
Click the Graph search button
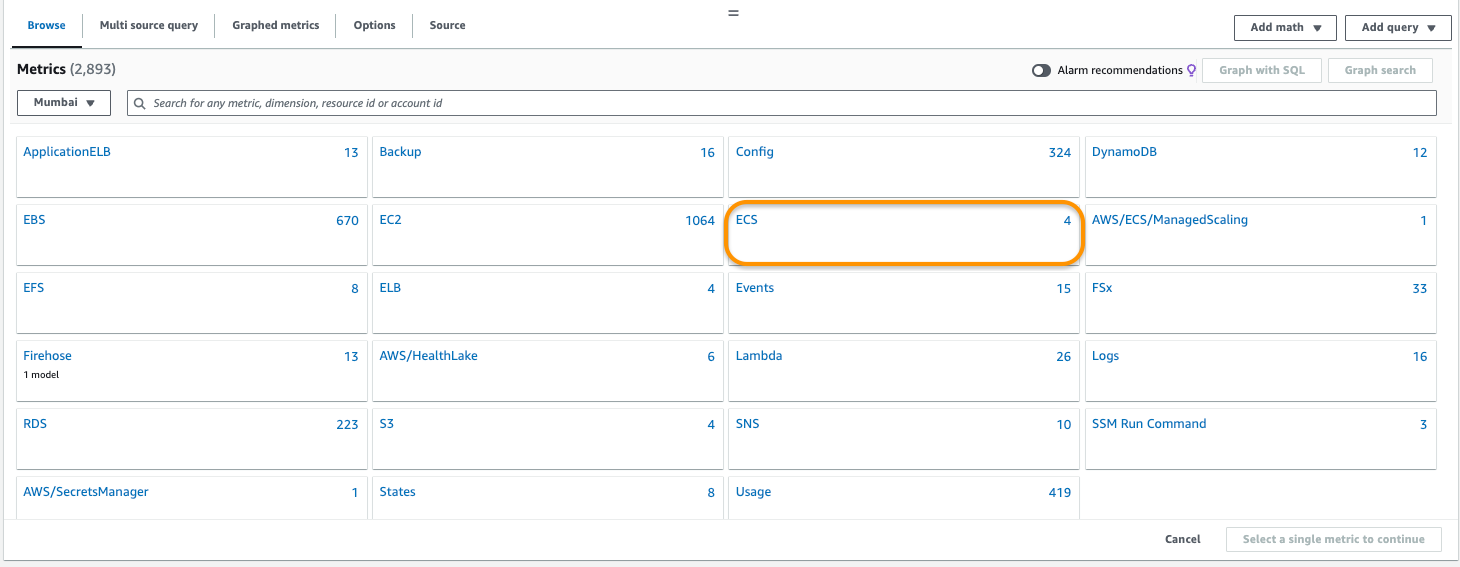click(1380, 71)
